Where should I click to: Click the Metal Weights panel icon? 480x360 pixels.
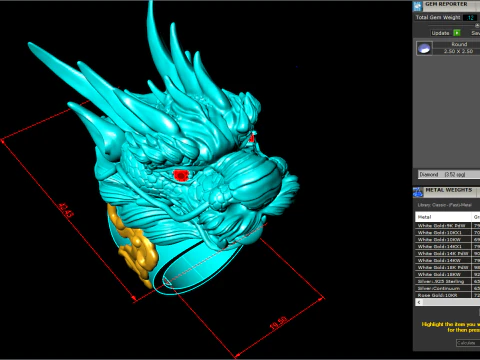click(418, 192)
